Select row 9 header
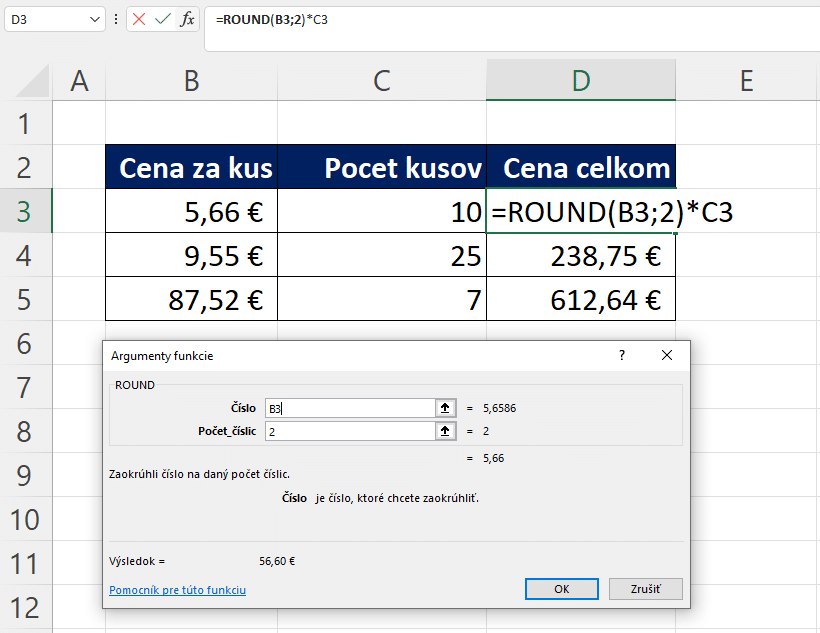The height and width of the screenshot is (633, 820). tap(25, 475)
